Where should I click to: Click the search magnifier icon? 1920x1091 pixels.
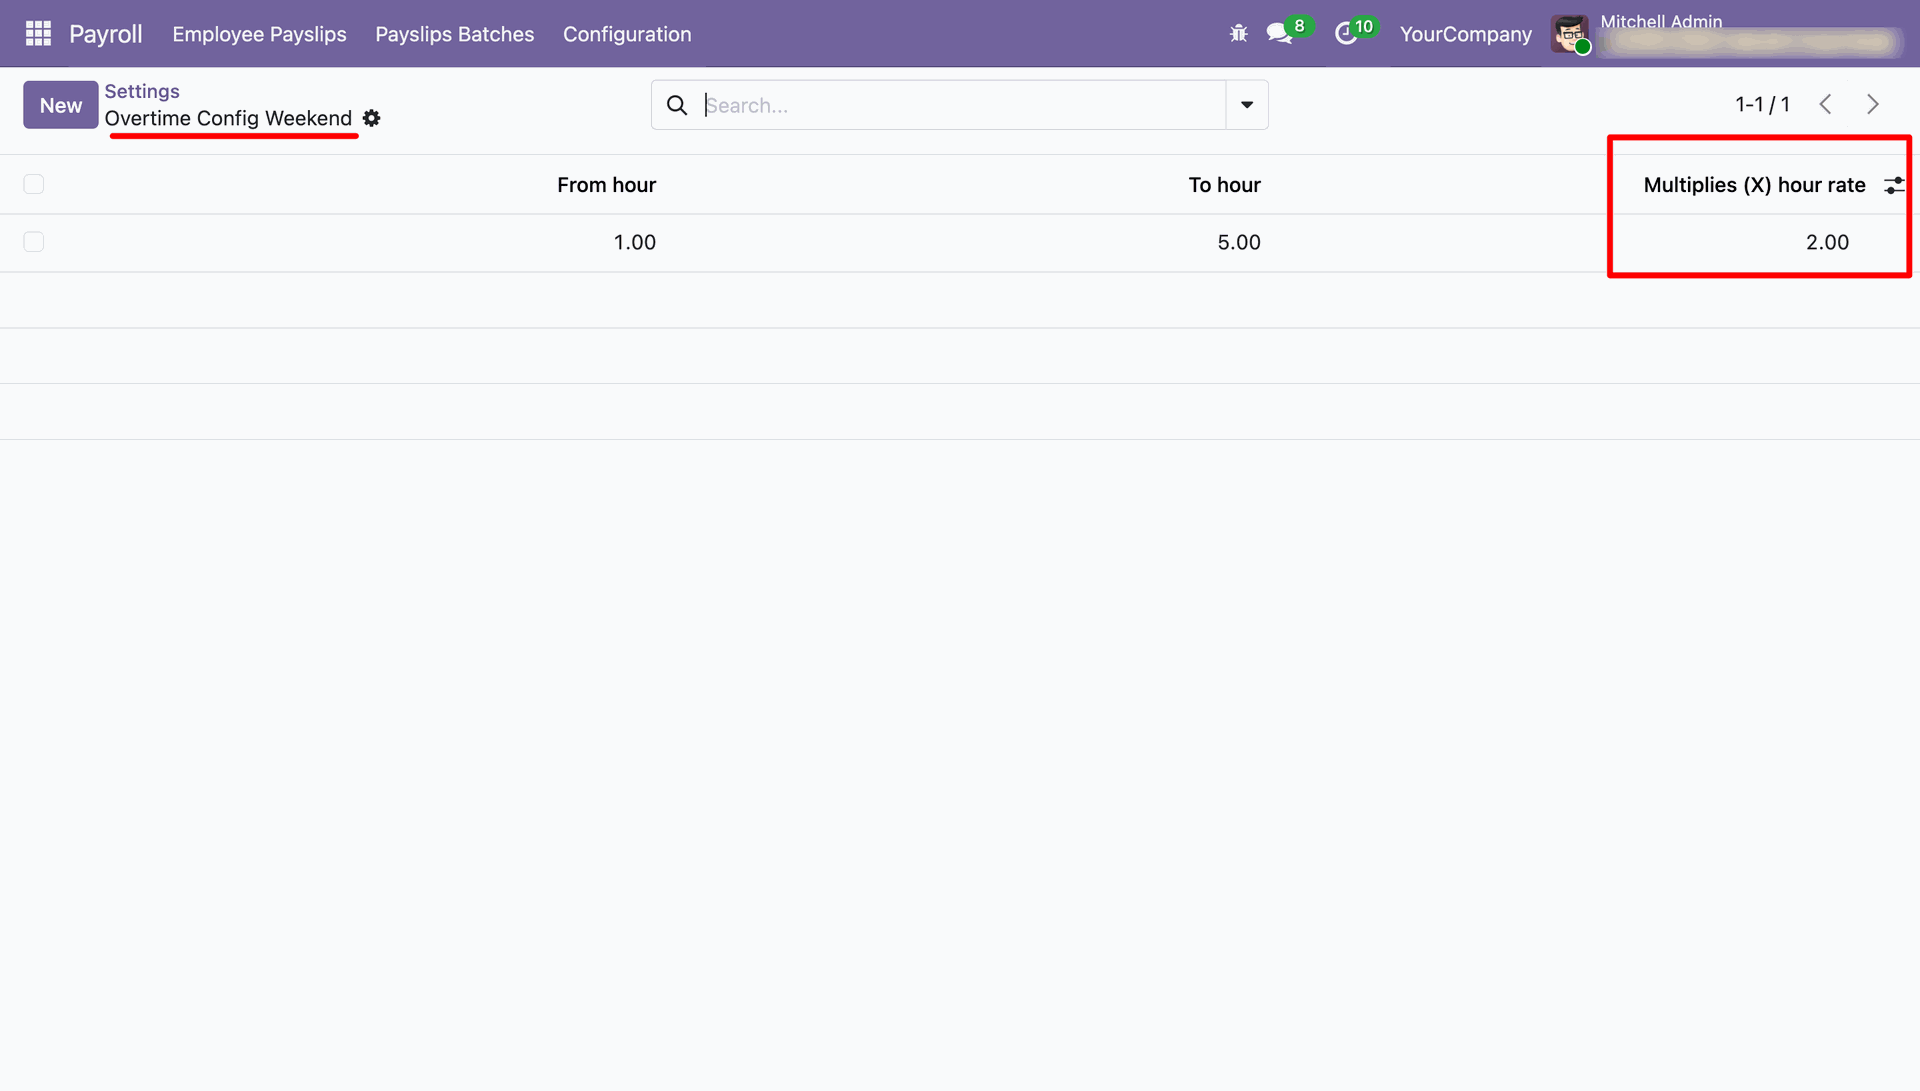(x=677, y=105)
